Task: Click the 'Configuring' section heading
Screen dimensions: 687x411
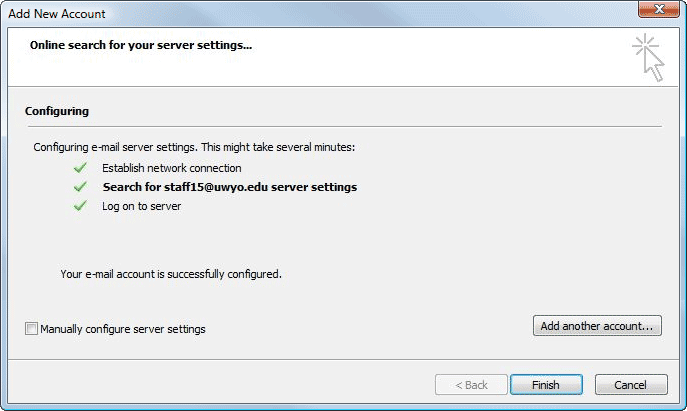Action: pos(57,111)
